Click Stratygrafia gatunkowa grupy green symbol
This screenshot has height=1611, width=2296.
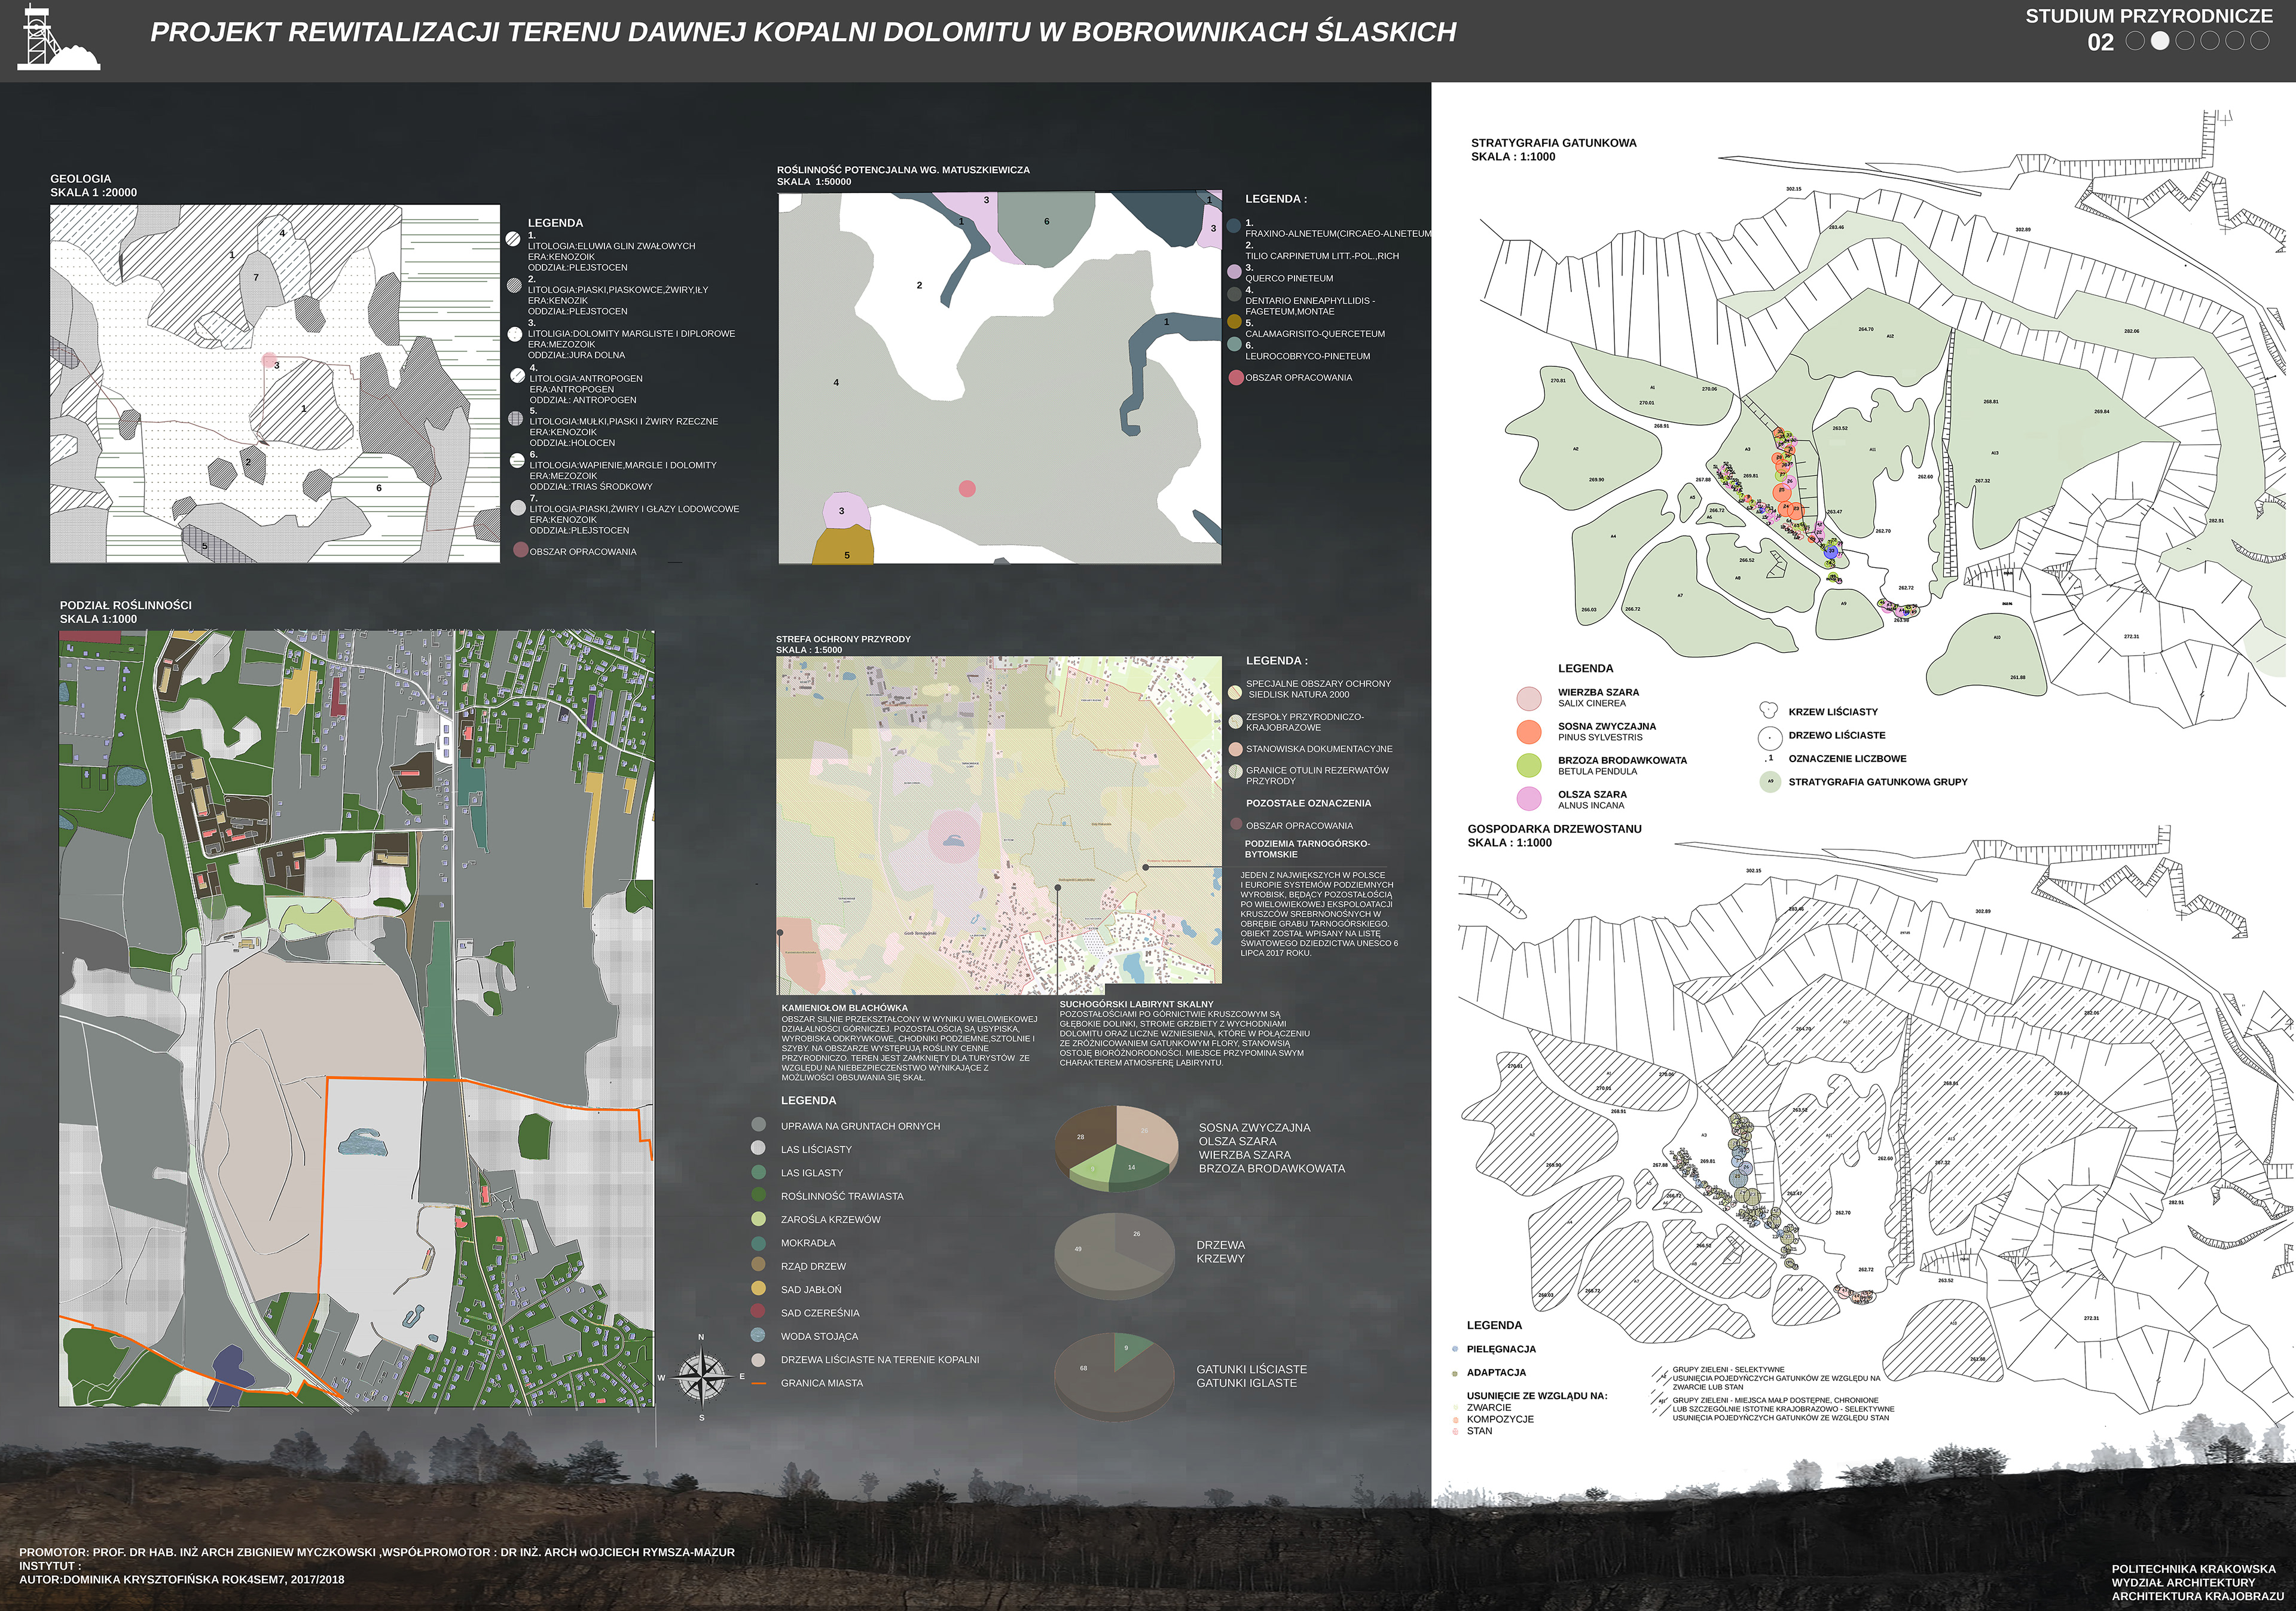[1770, 782]
